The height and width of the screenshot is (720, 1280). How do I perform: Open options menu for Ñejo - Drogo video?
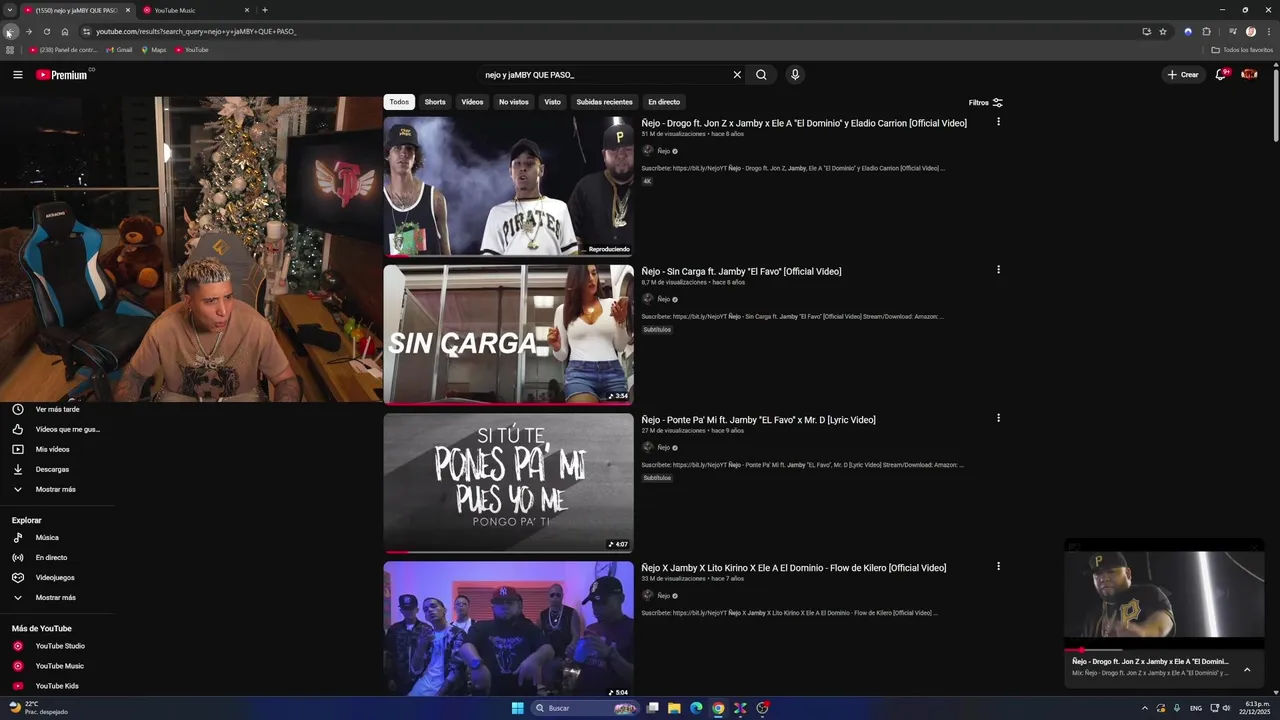click(x=998, y=122)
